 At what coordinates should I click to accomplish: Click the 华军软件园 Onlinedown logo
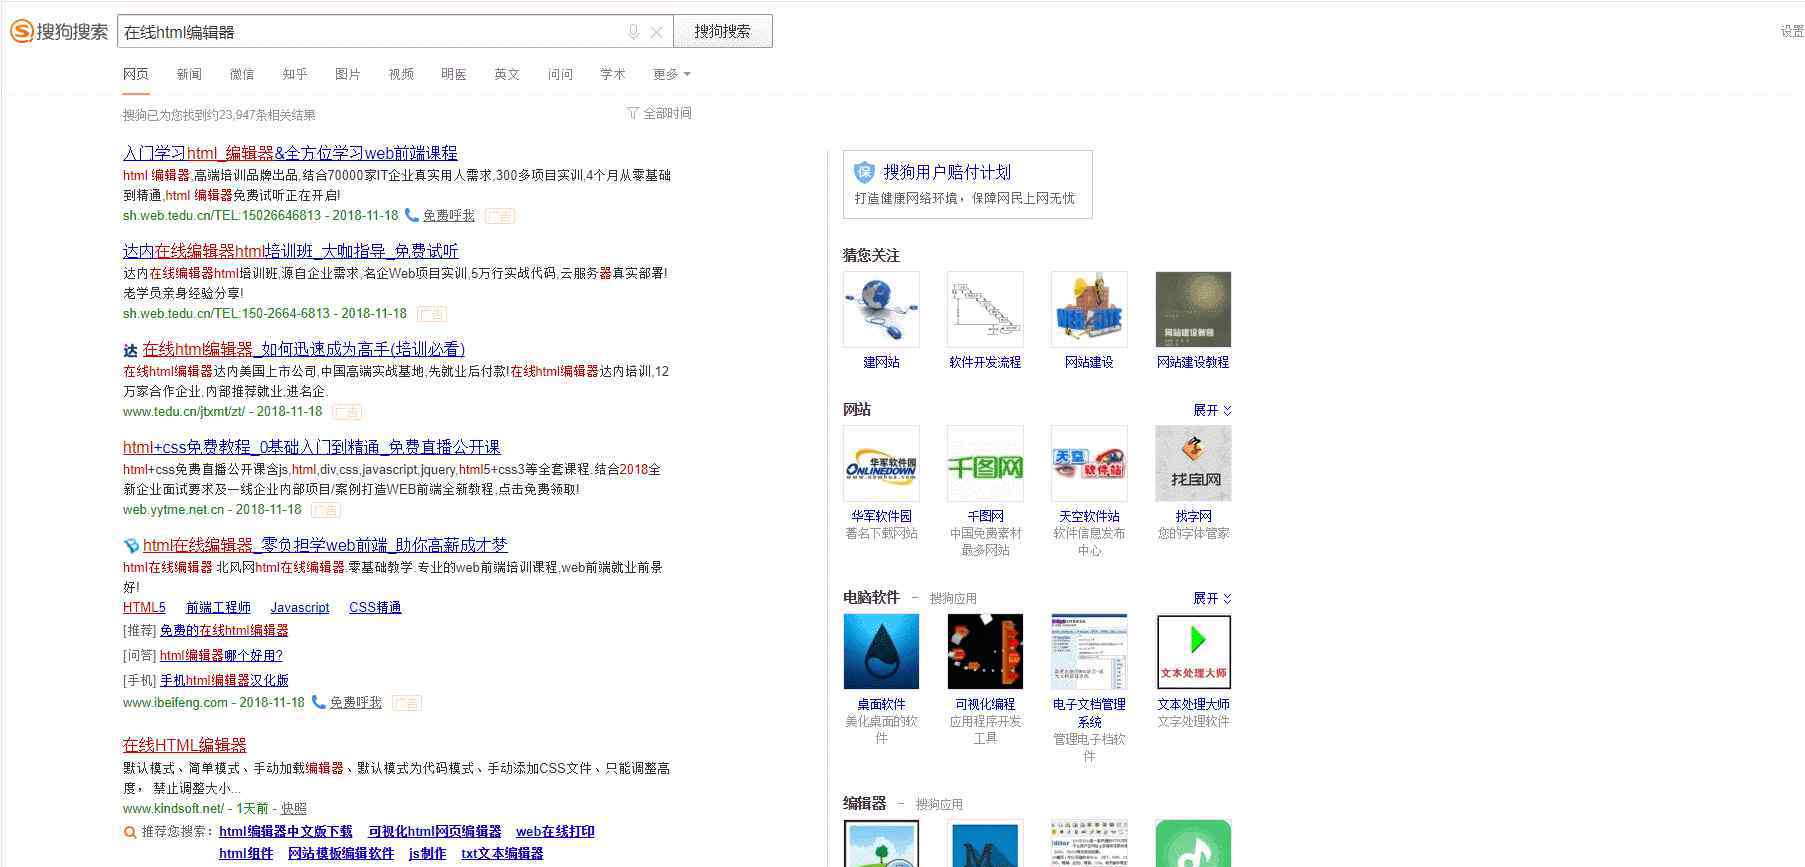click(881, 464)
